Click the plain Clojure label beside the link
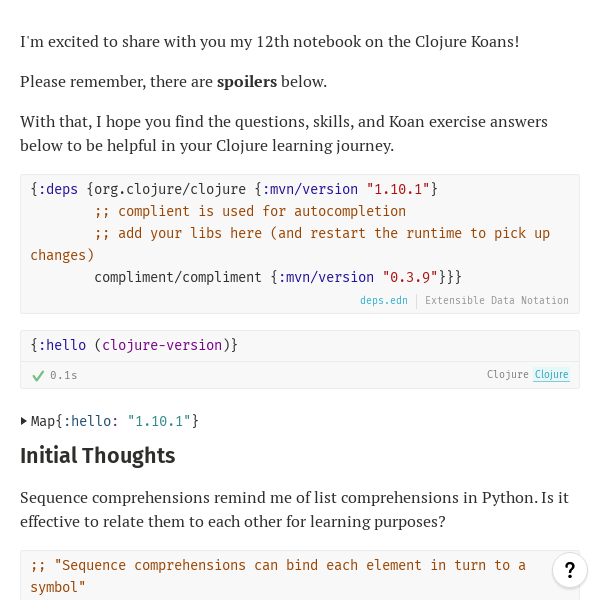 (x=507, y=375)
